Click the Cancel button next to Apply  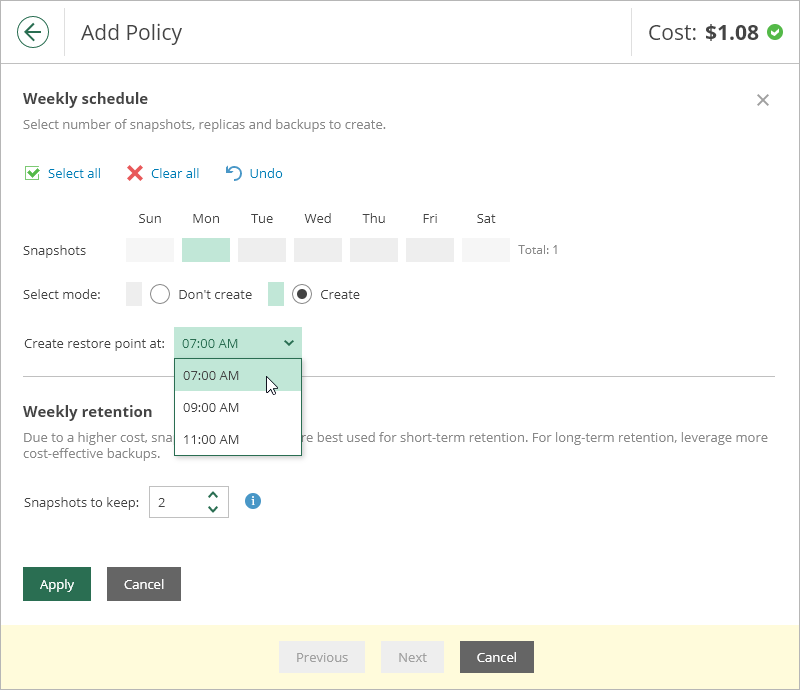144,584
